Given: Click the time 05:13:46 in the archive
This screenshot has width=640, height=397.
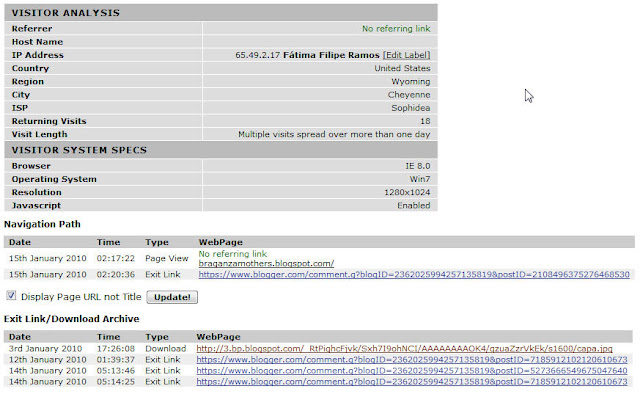Looking at the screenshot, I should coord(116,370).
